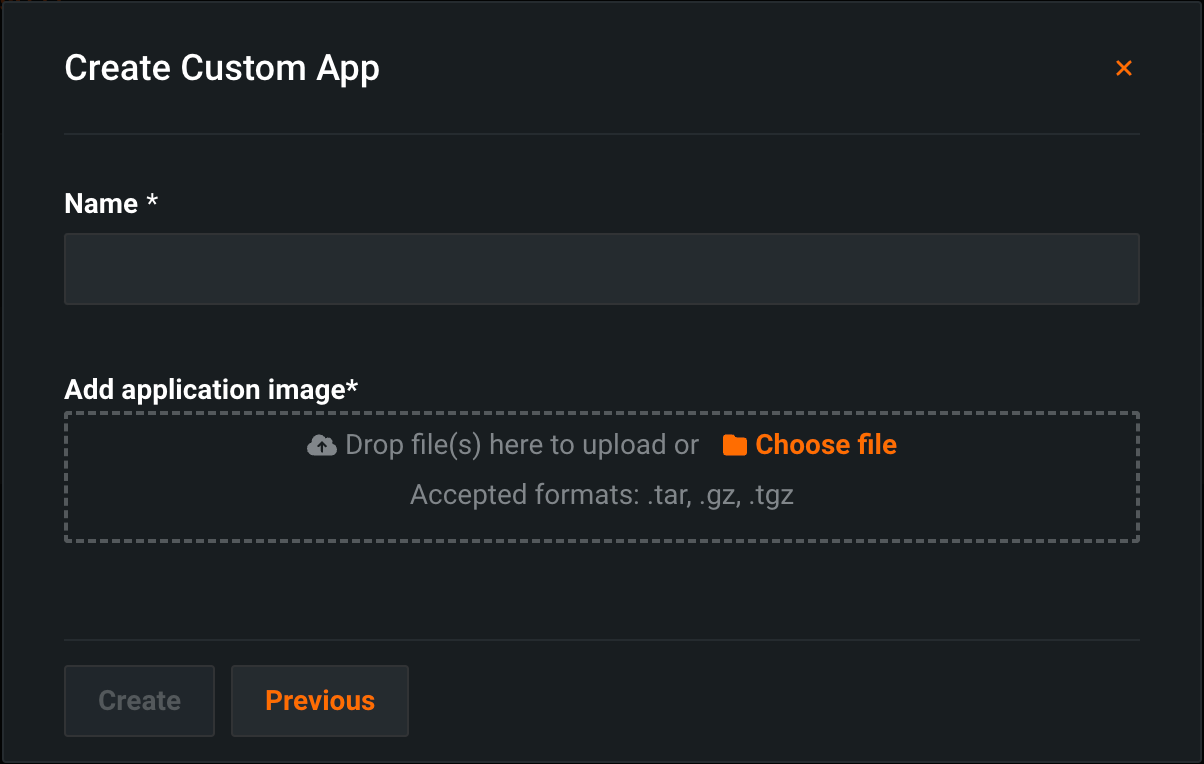
Task: Click the 'Add application image*' label
Action: (203, 389)
